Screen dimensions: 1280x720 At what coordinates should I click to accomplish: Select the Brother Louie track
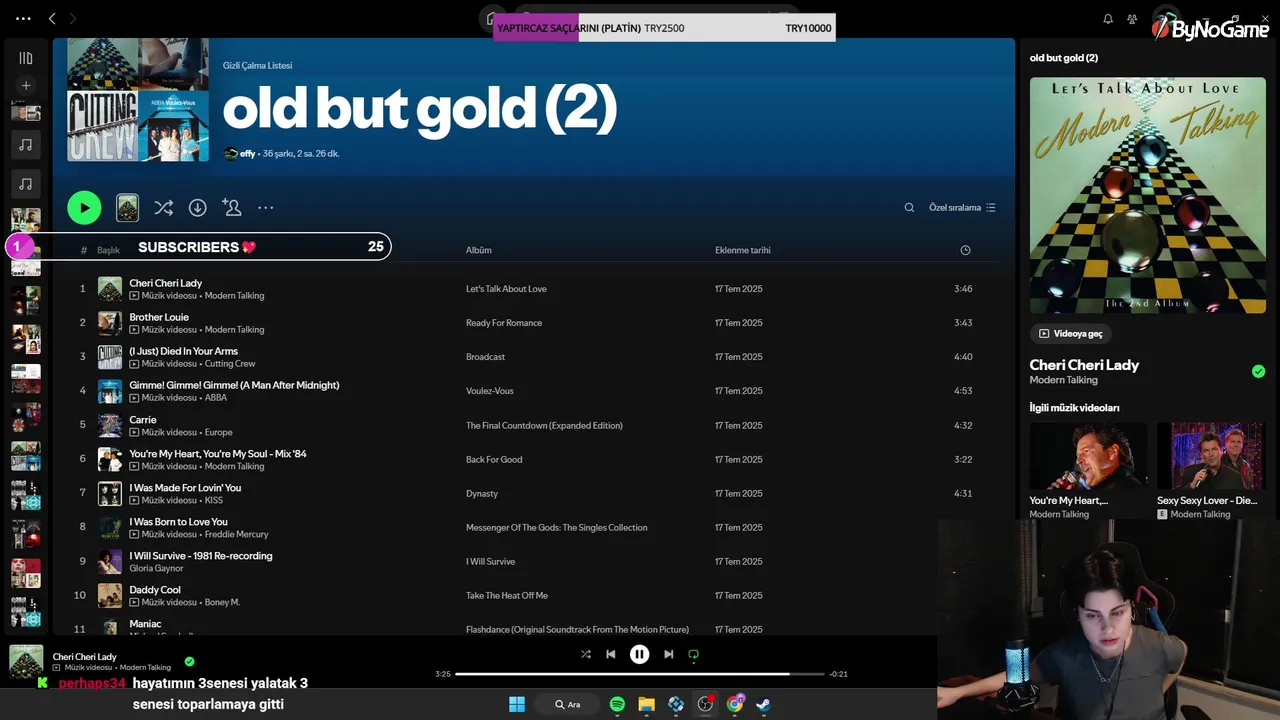pyautogui.click(x=159, y=317)
